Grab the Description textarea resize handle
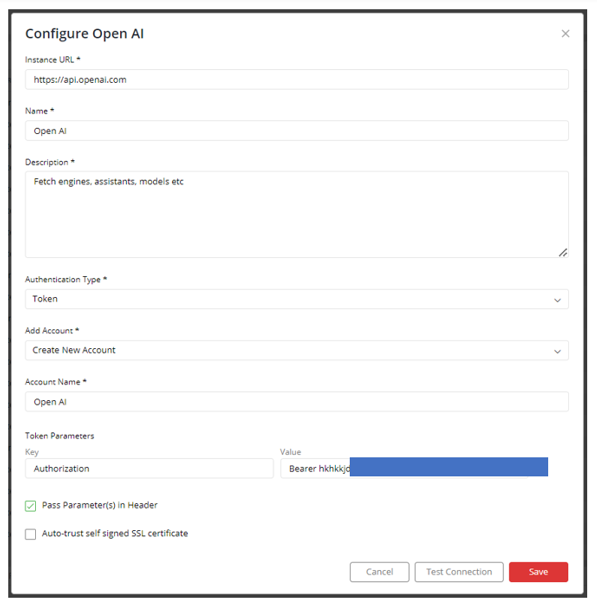 point(563,253)
